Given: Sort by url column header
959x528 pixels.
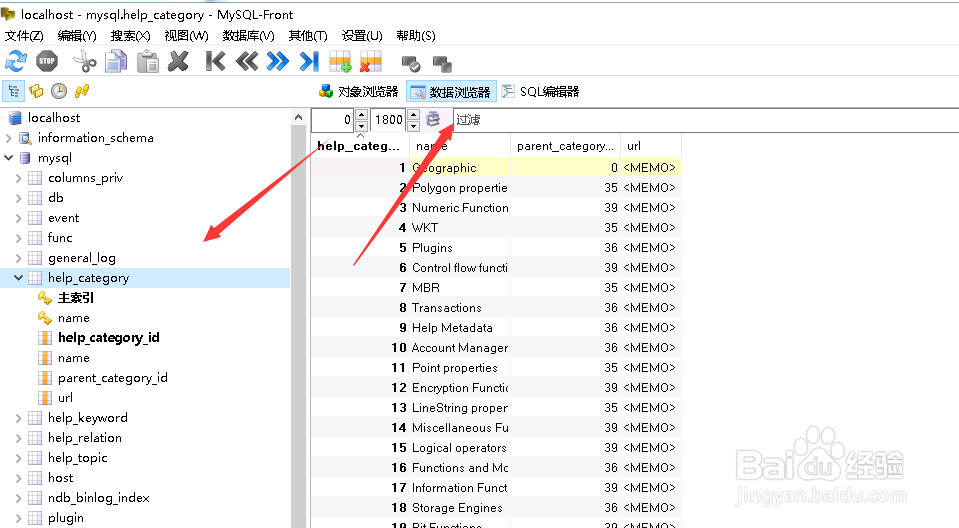Looking at the screenshot, I should 650,146.
